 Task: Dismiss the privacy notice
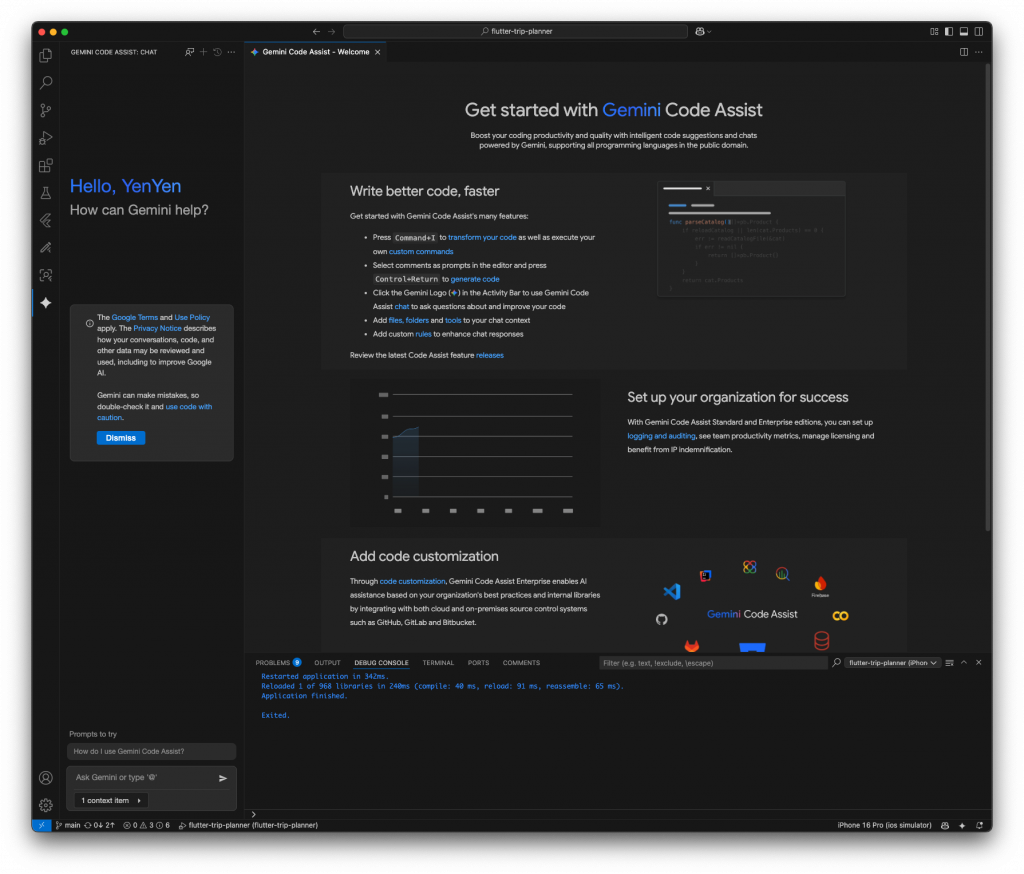click(121, 438)
